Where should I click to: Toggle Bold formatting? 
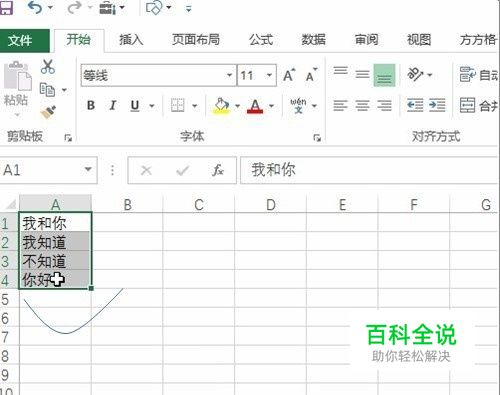tap(91, 105)
